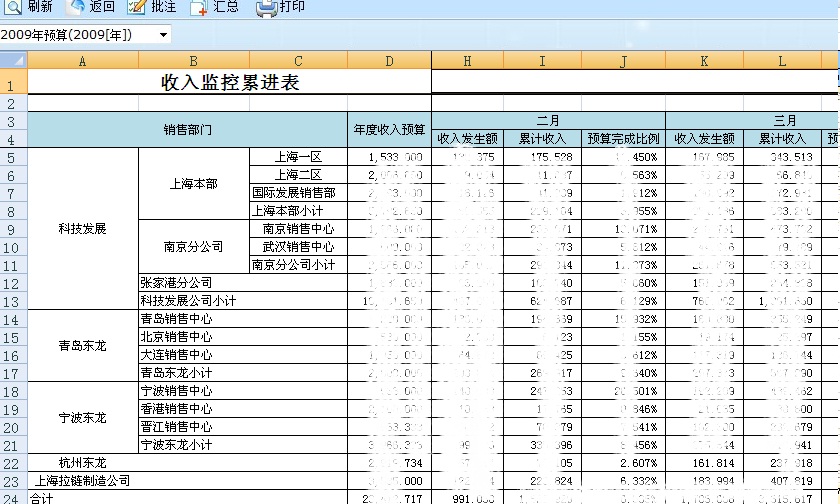The width and height of the screenshot is (840, 504).
Task: Click the value 407,819 in row 23
Action: point(791,482)
